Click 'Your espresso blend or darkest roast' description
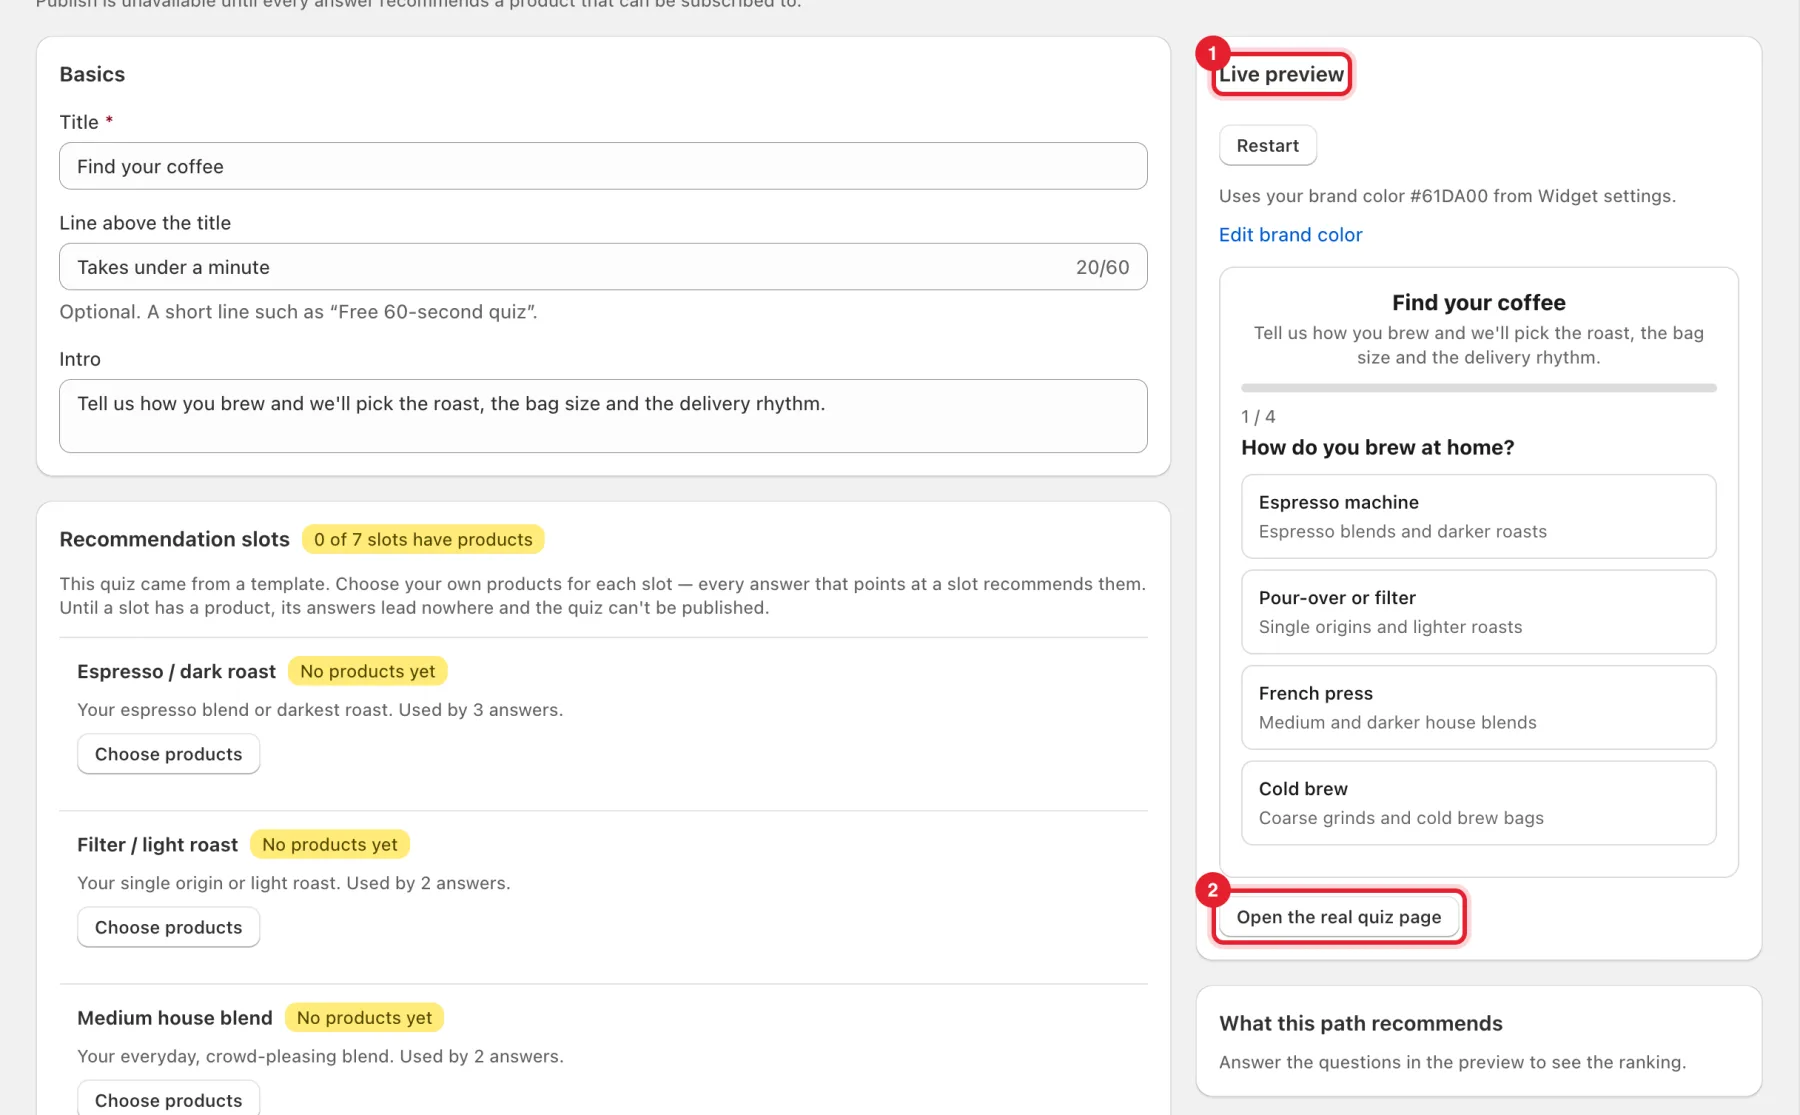The height and width of the screenshot is (1115, 1800). pos(320,710)
